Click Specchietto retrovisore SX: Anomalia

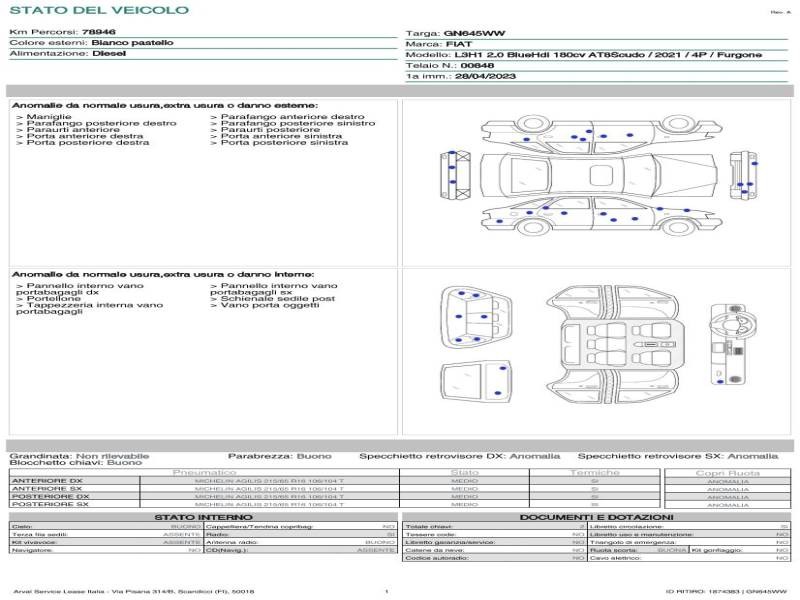(678, 456)
